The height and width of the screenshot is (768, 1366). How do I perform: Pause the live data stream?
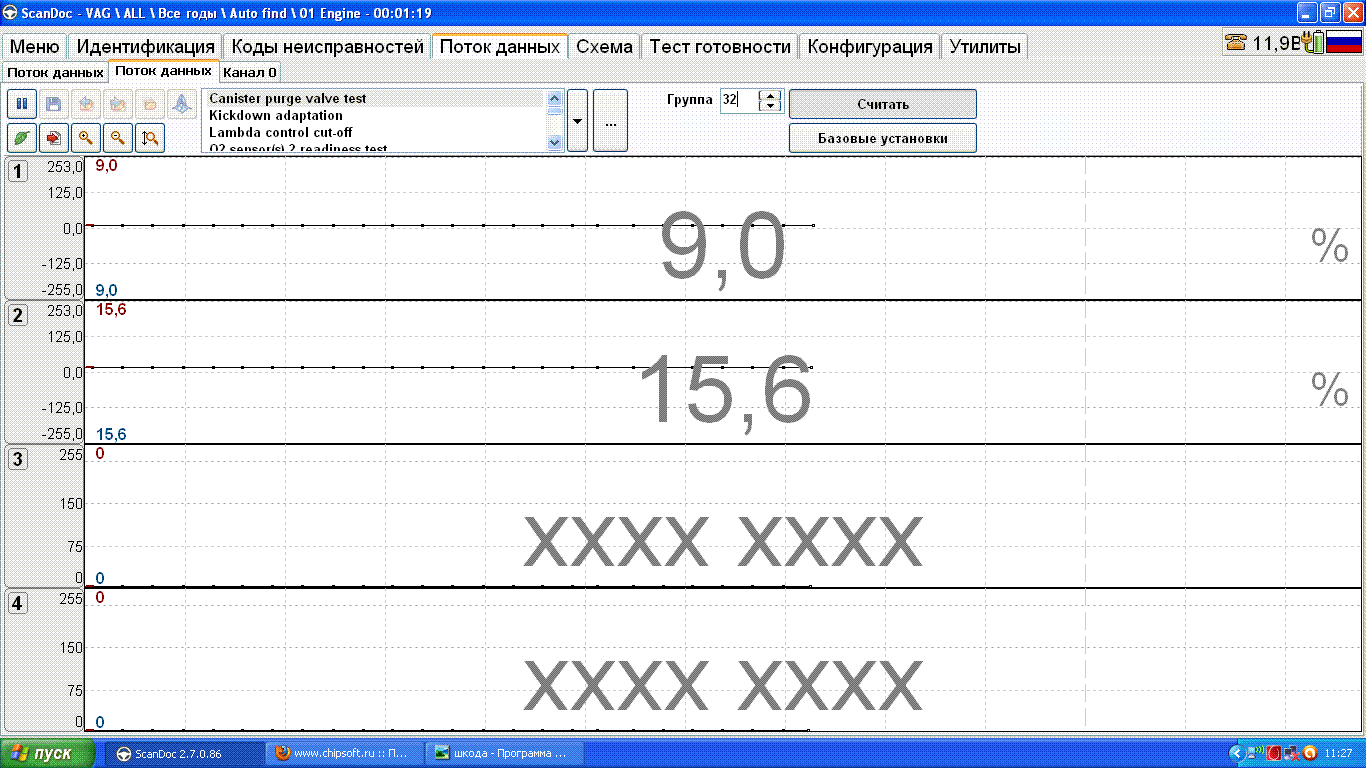point(22,104)
